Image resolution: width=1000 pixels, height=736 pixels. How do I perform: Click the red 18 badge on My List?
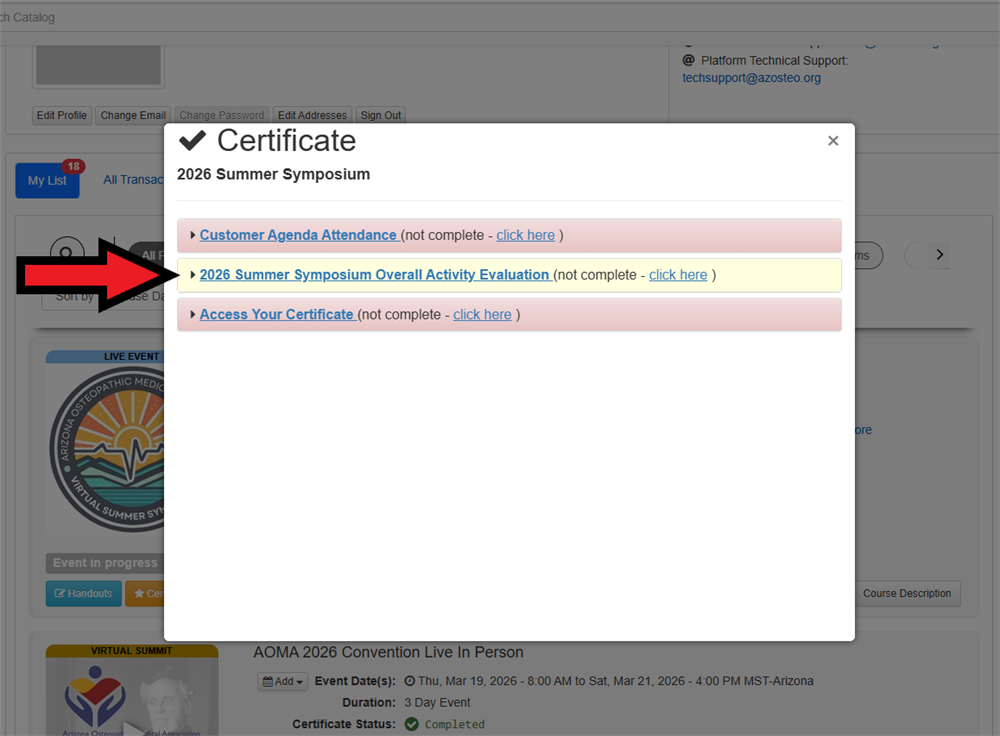coord(73,166)
